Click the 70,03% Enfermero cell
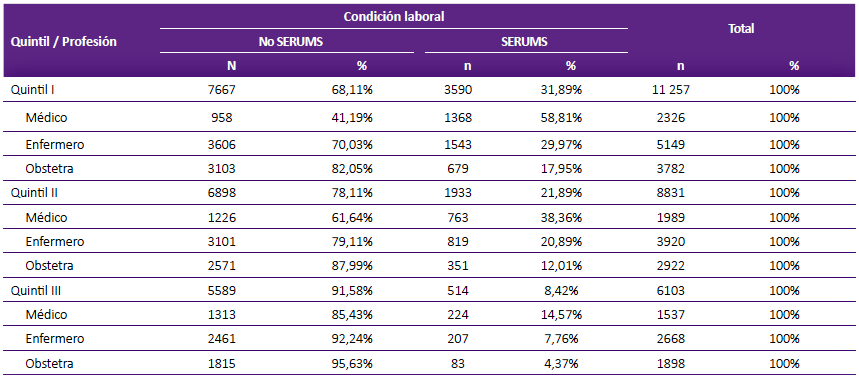 pos(354,145)
